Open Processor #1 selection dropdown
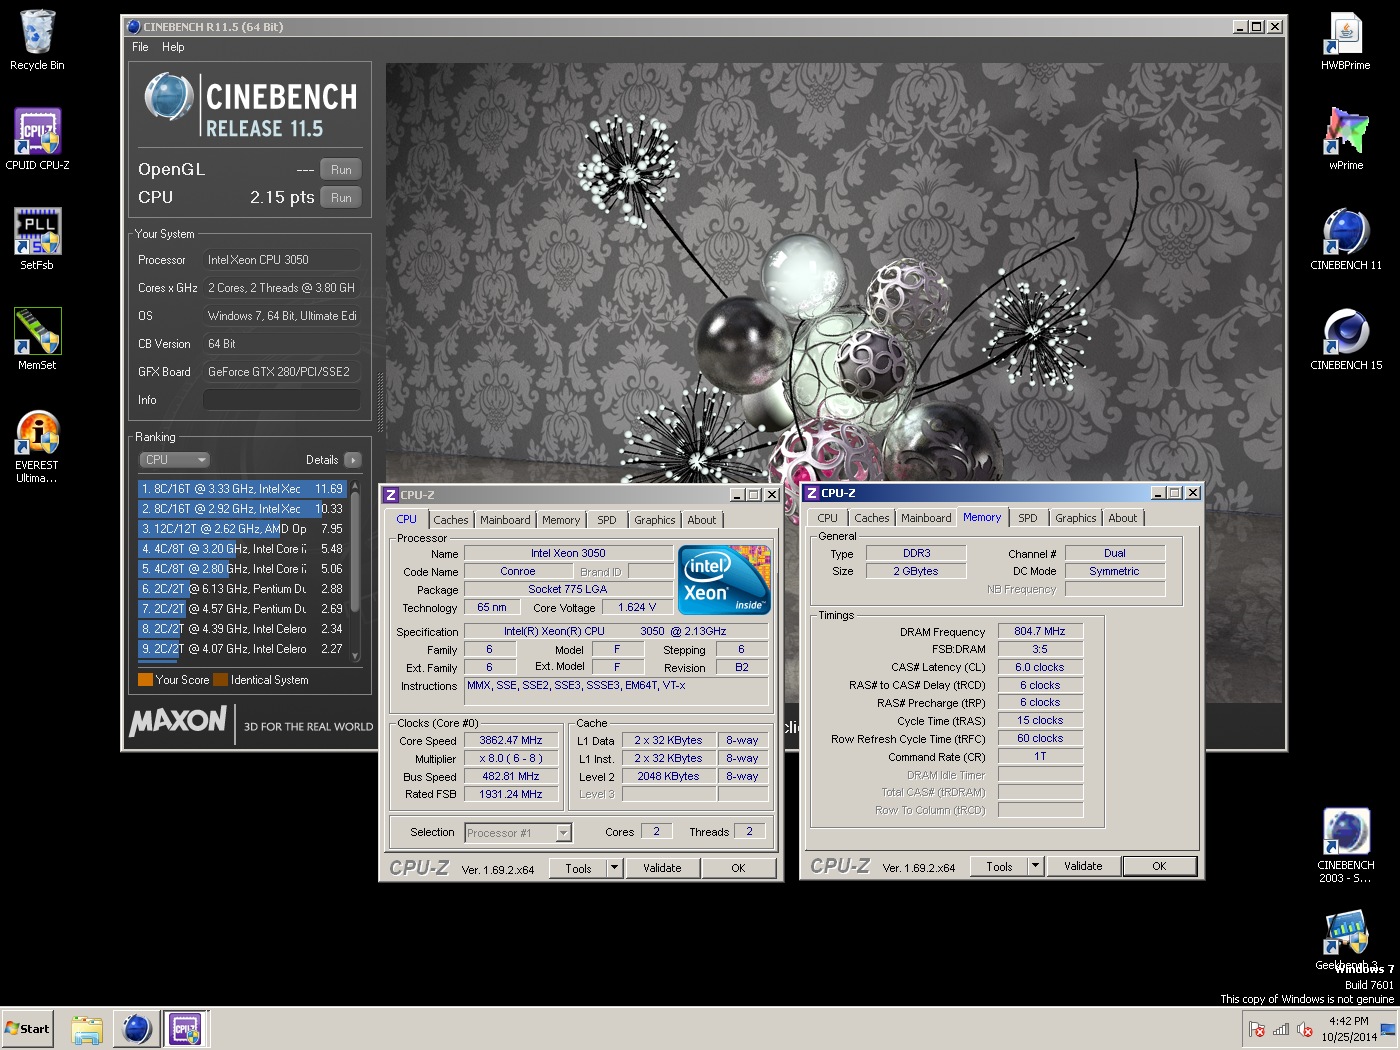 click(x=518, y=833)
